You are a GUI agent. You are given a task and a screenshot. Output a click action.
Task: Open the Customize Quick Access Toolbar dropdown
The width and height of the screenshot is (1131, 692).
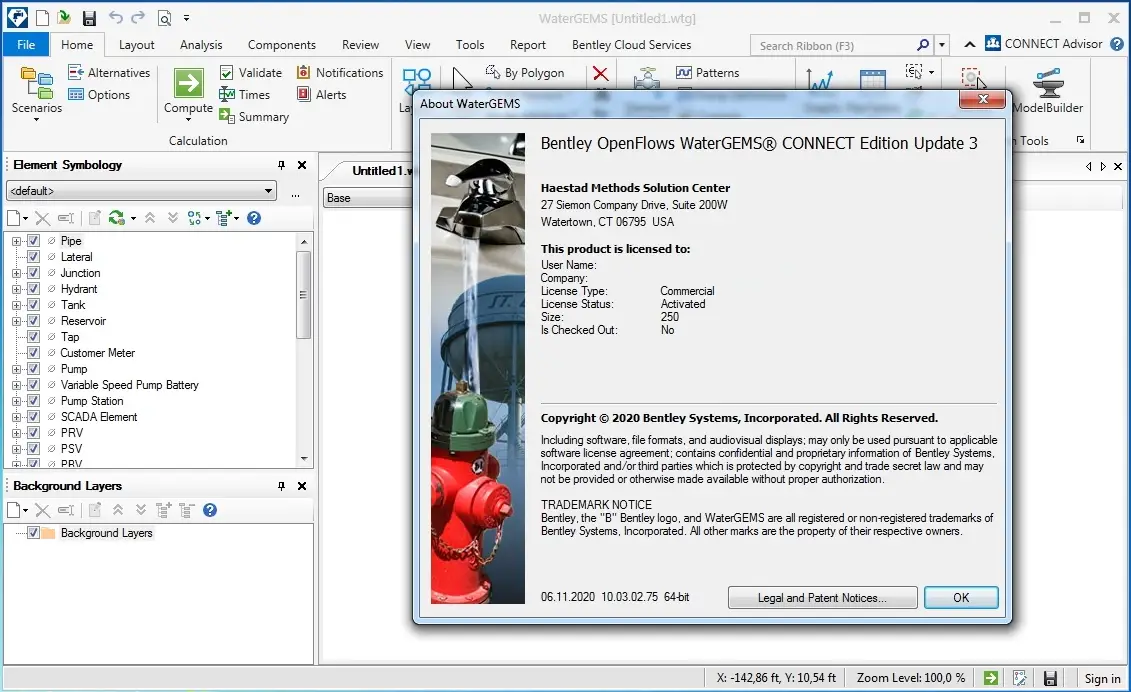tap(186, 18)
